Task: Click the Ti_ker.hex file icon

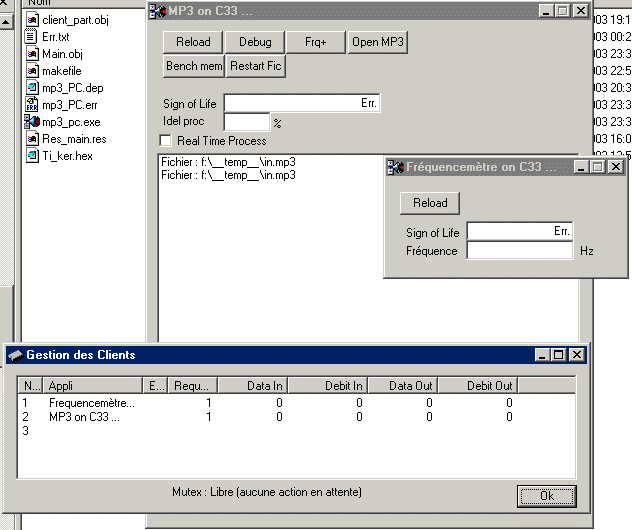Action: tap(32, 156)
